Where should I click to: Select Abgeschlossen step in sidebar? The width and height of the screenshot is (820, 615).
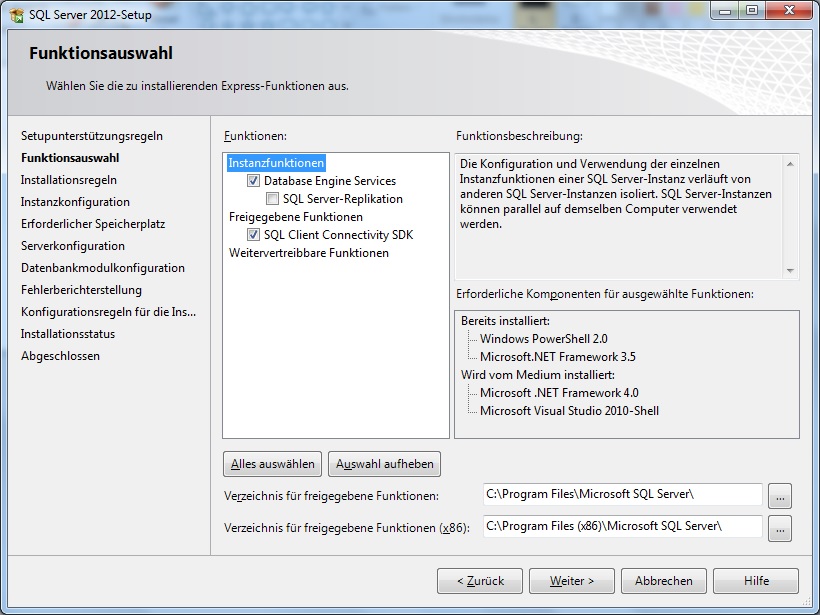[61, 356]
